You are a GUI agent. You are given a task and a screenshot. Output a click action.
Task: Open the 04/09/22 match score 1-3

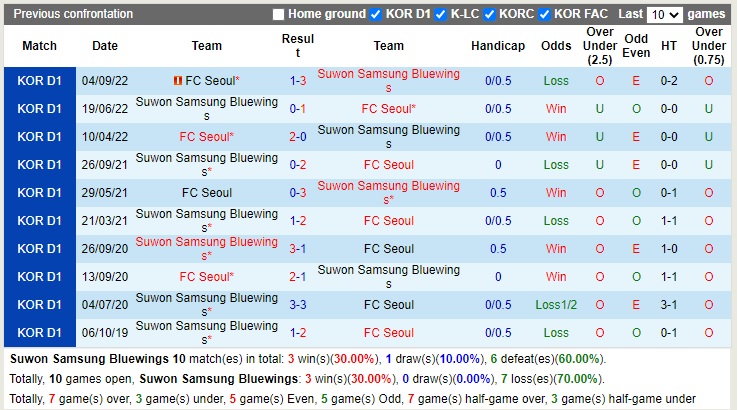[x=298, y=81]
